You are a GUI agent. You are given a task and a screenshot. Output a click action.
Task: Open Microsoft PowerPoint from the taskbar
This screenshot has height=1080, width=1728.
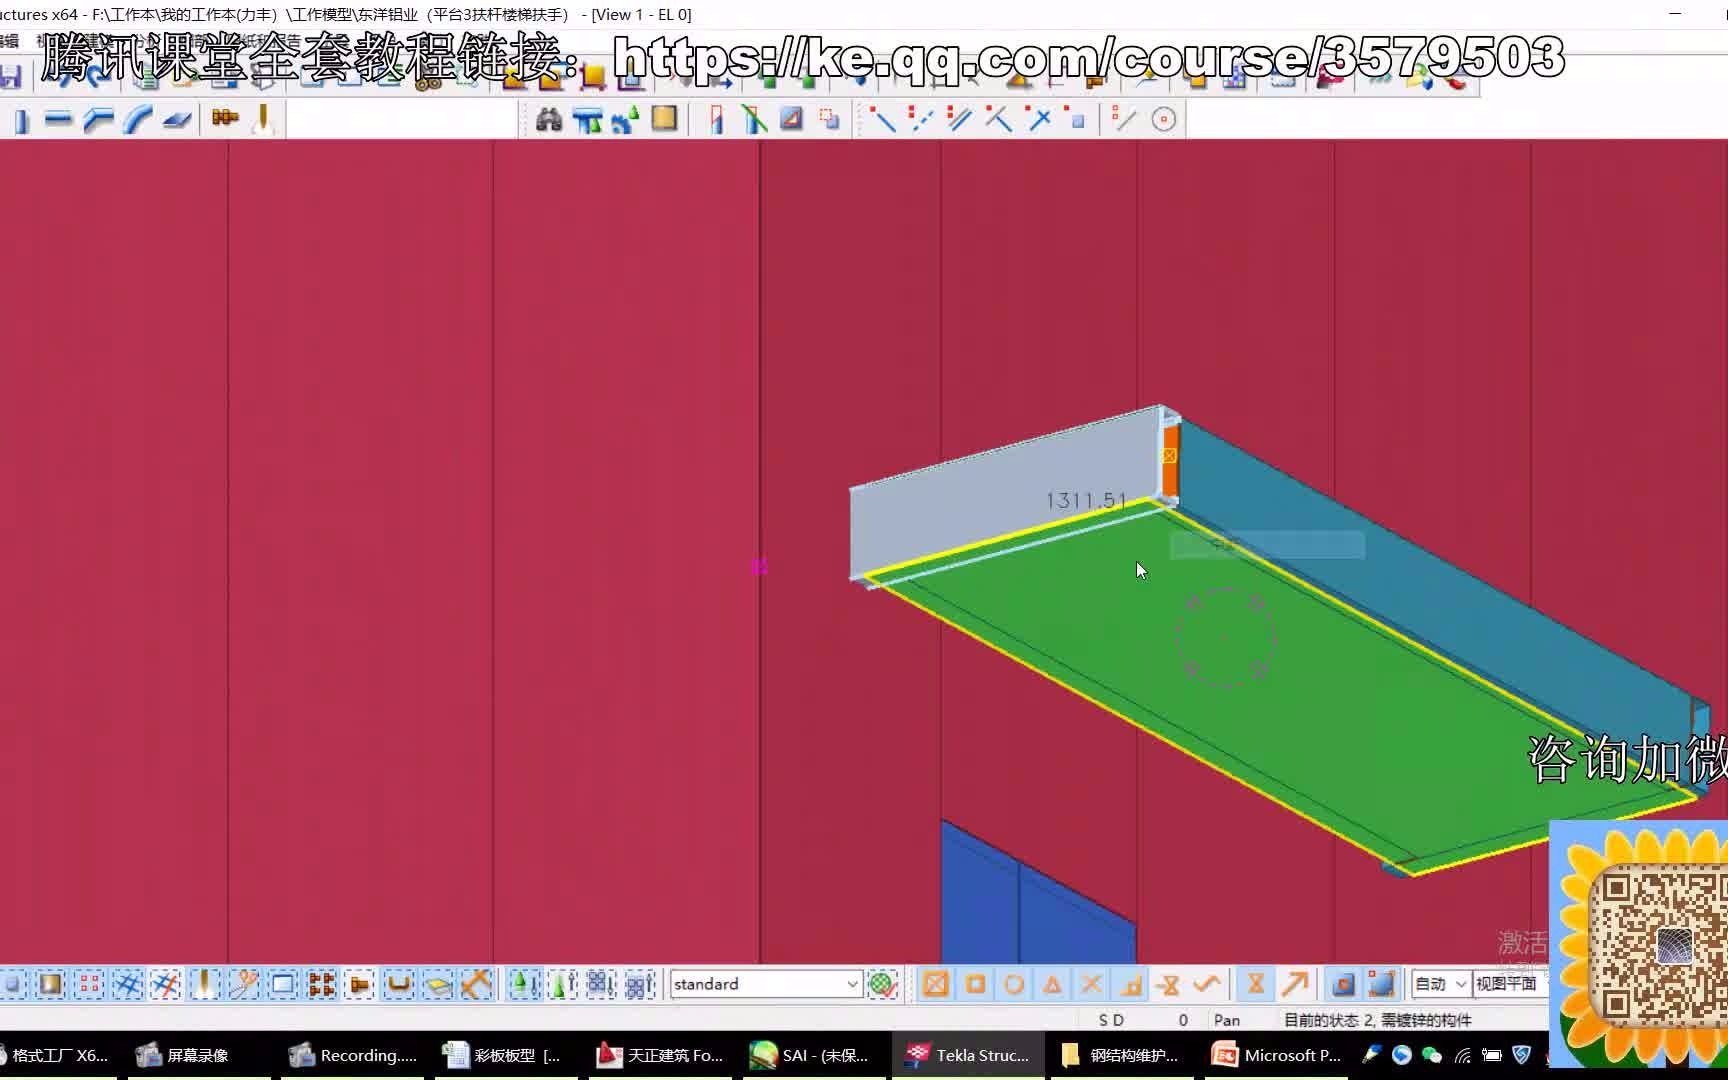pyautogui.click(x=1277, y=1055)
